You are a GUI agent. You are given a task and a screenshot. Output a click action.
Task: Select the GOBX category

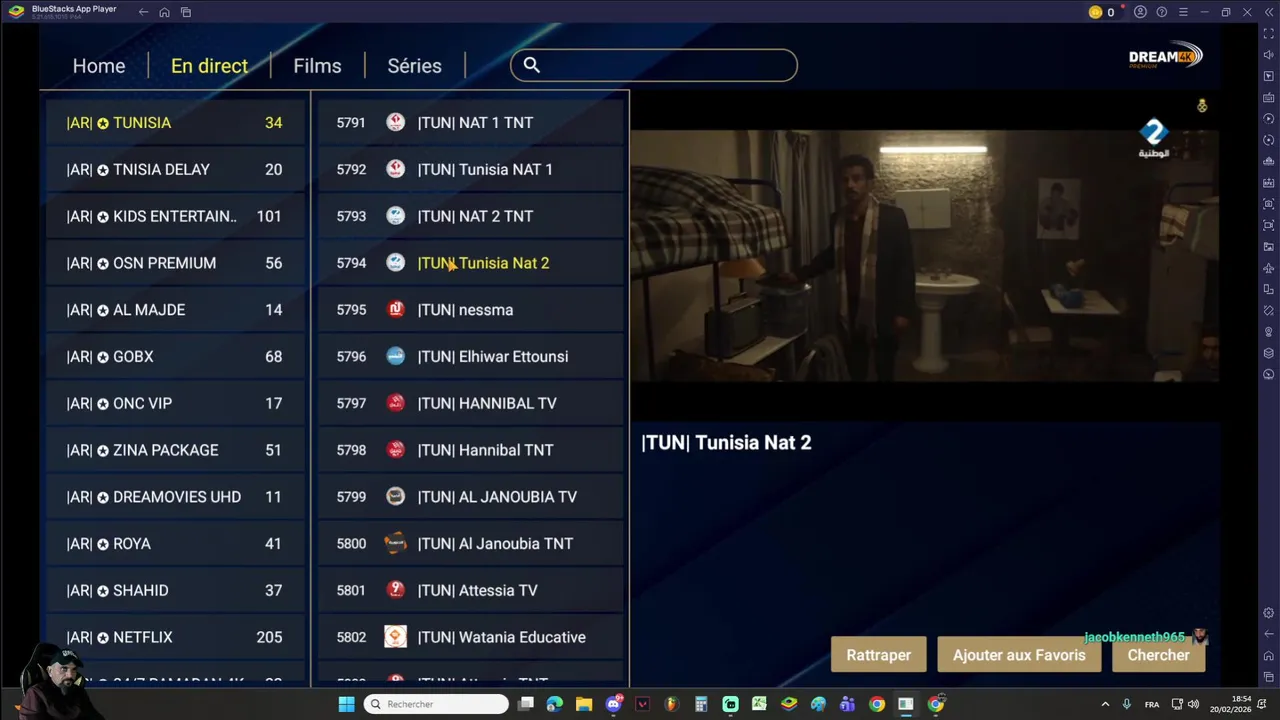175,356
